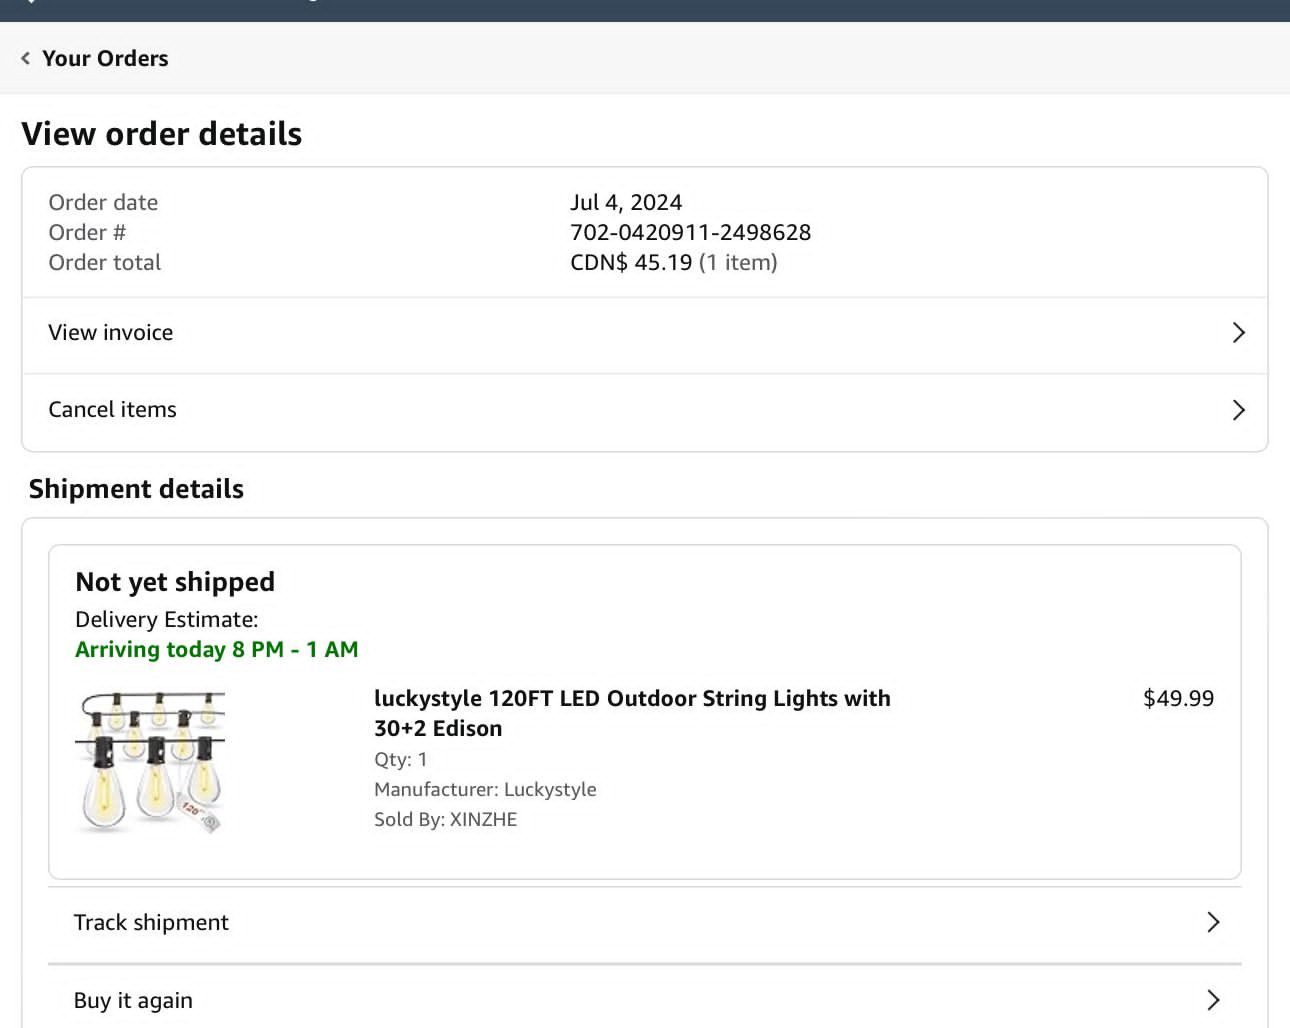Open the luckystyle 120FT LED String Lights title
The height and width of the screenshot is (1028, 1290).
click(x=632, y=713)
